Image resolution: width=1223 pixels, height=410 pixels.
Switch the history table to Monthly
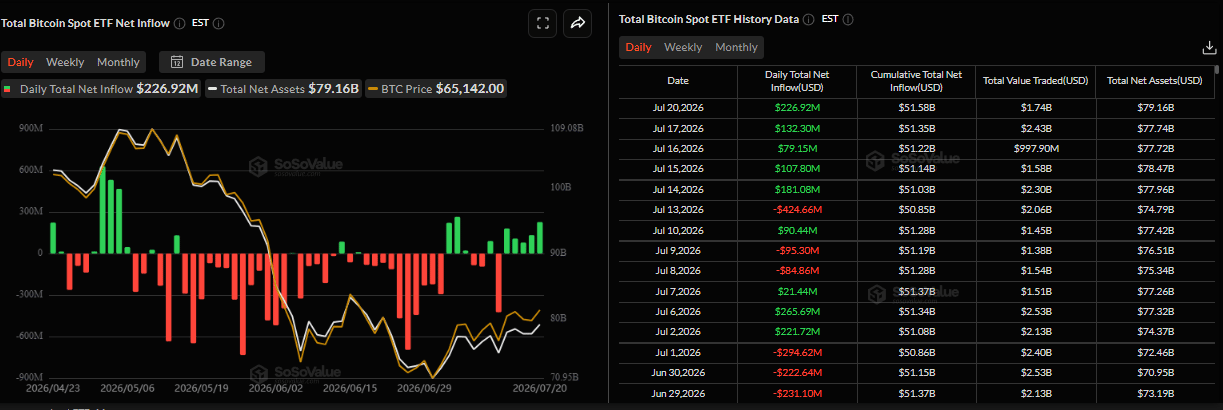[x=736, y=47]
